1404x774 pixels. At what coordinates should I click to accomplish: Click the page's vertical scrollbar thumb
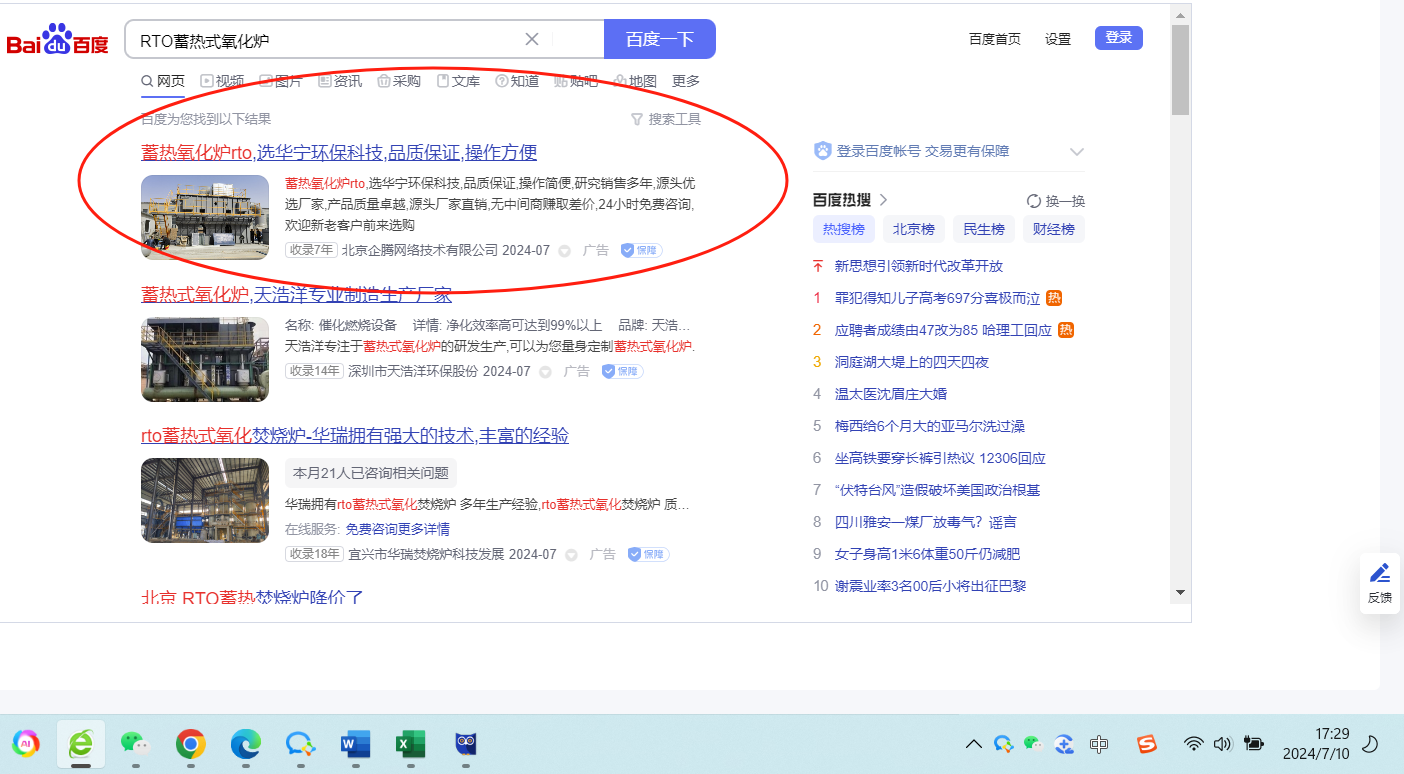coord(1180,70)
